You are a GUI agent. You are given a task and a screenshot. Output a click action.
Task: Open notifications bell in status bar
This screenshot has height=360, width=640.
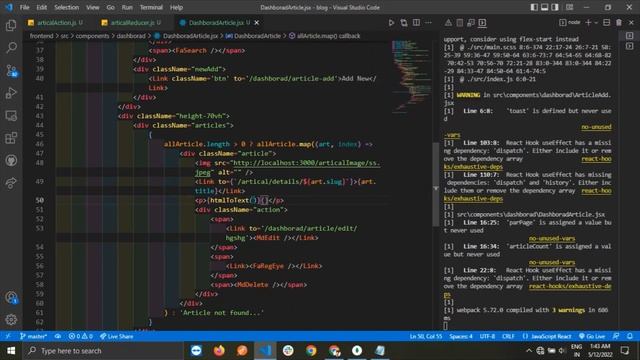pos(630,336)
